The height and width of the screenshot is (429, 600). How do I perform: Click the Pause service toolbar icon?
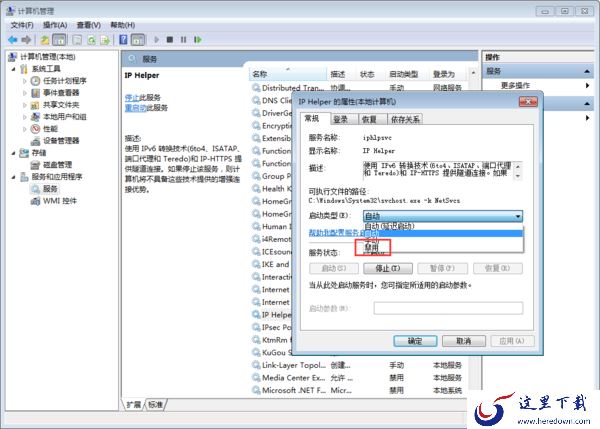(x=184, y=39)
